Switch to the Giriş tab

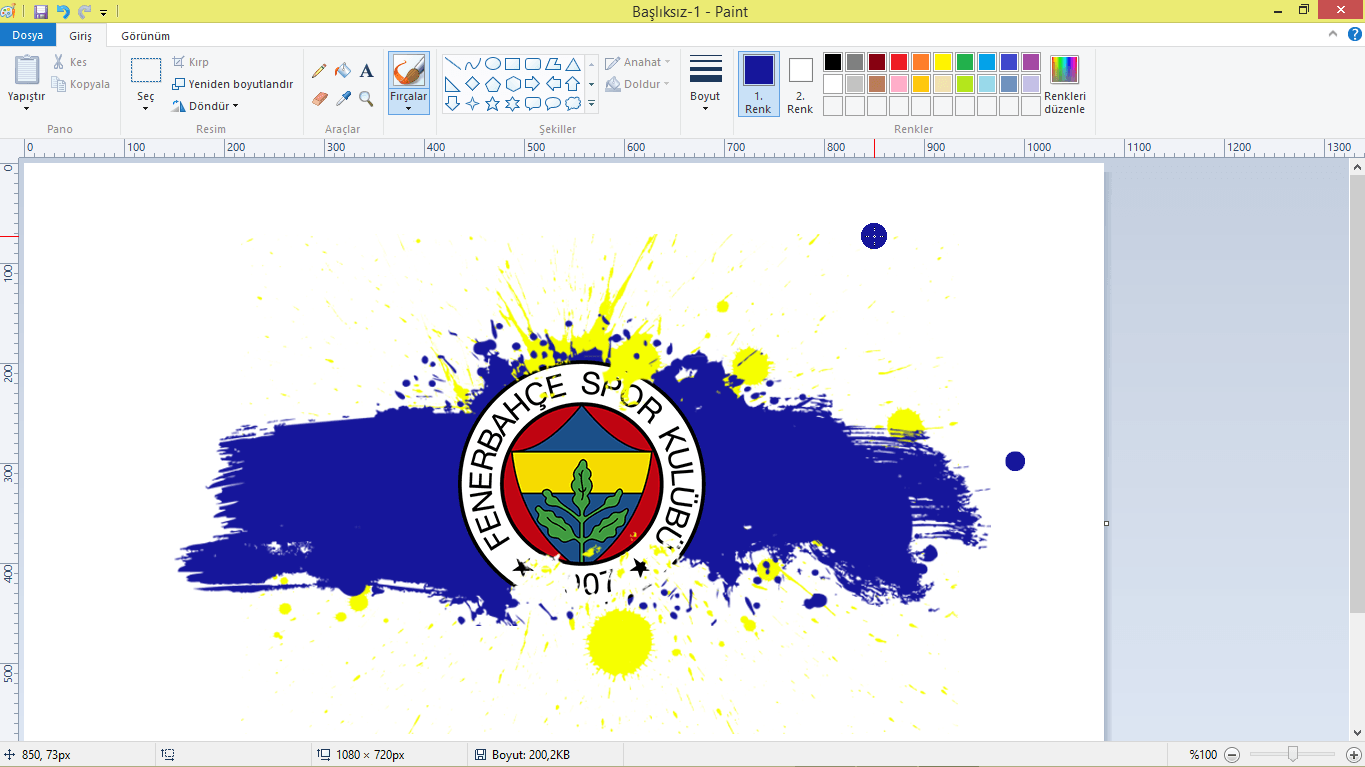point(80,35)
